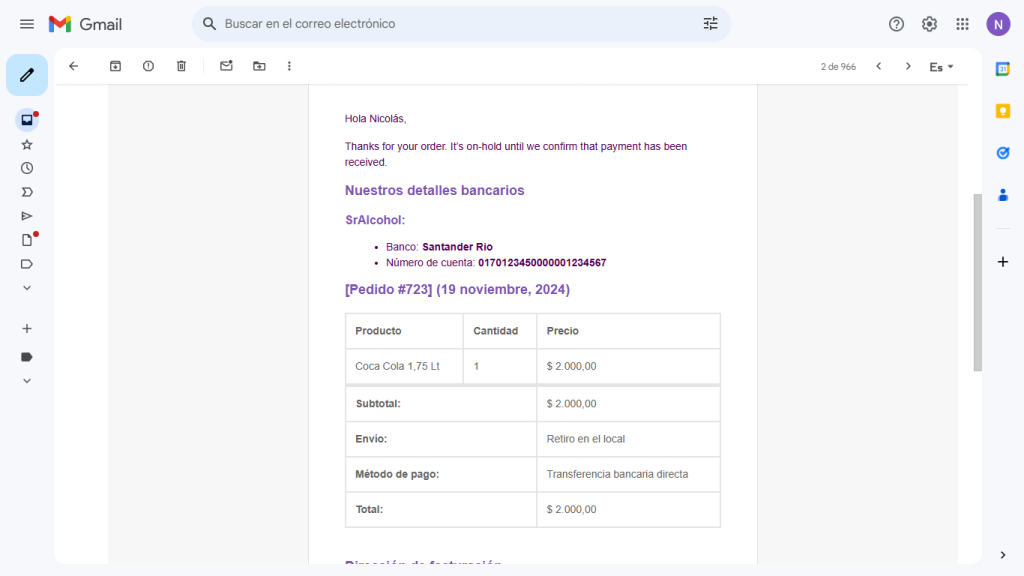Collapse the side panel chevron

1002,555
